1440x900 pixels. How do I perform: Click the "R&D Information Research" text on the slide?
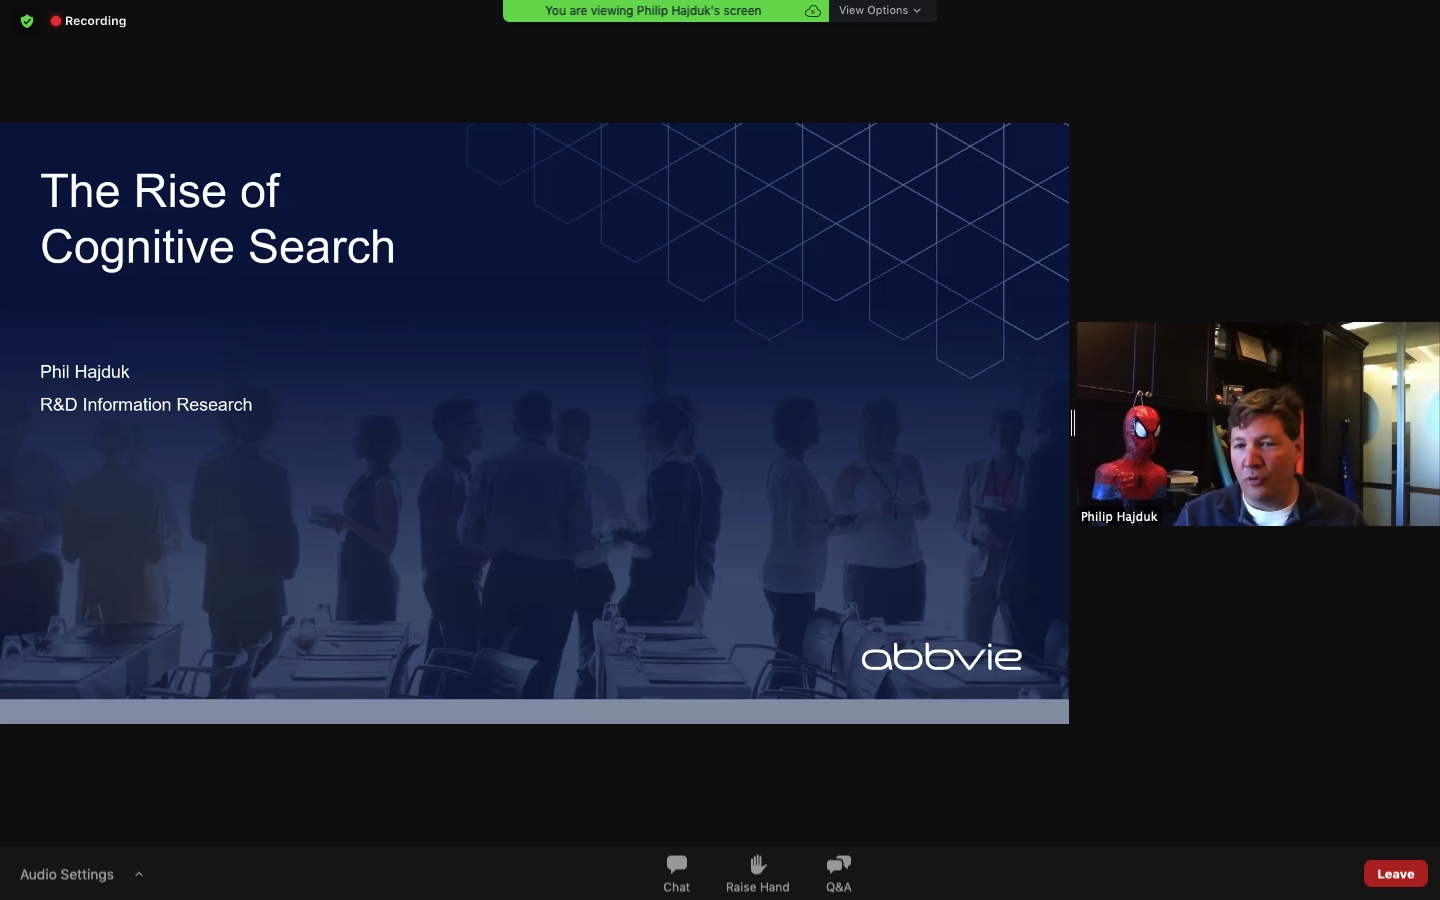coord(146,405)
